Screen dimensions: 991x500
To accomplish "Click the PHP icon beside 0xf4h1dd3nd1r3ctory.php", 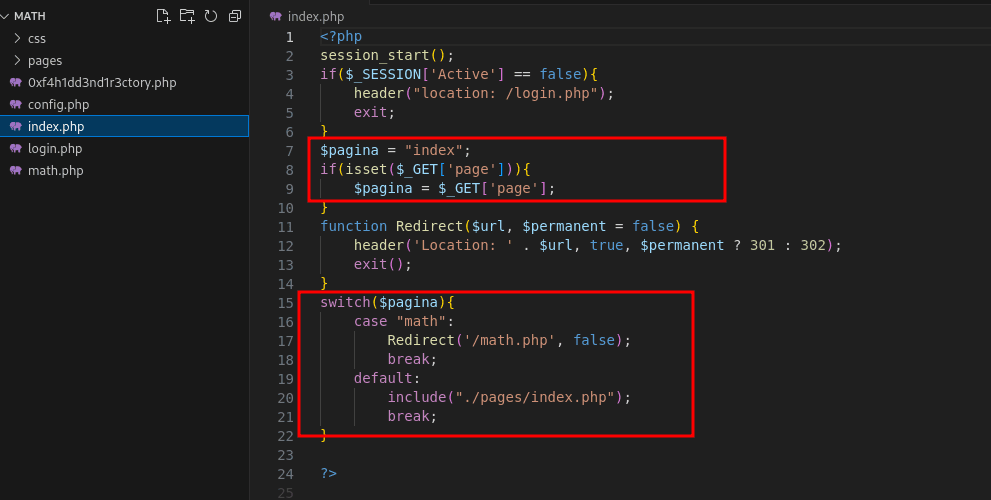I will tap(16, 83).
